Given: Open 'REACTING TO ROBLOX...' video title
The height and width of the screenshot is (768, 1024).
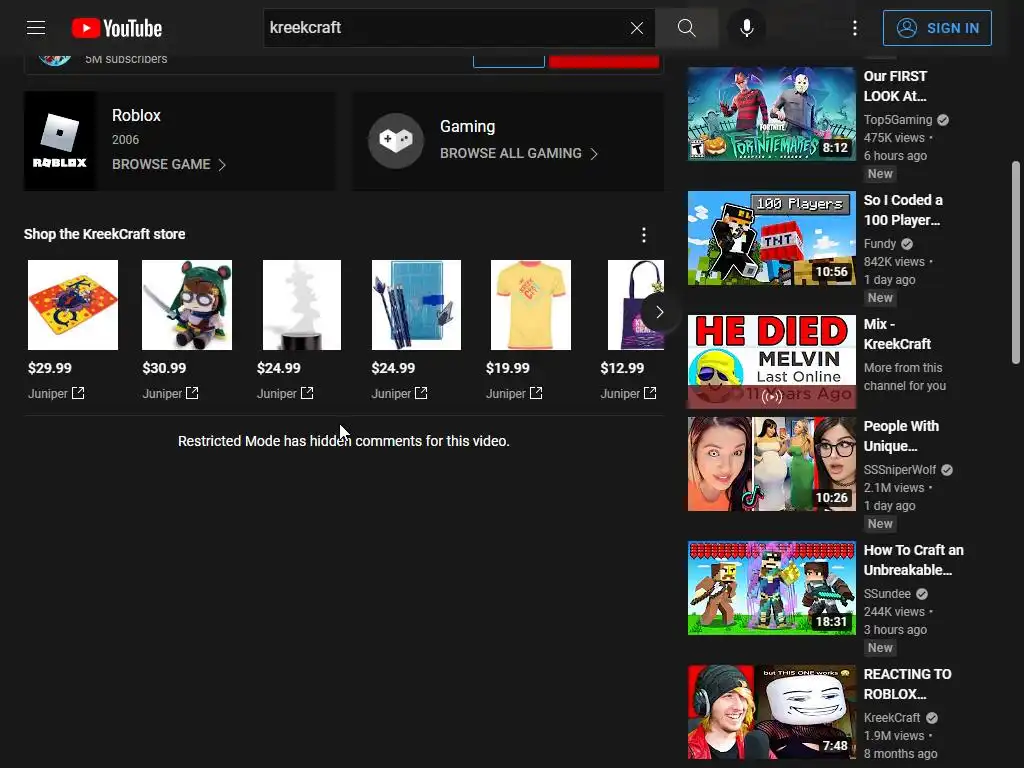Looking at the screenshot, I should pyautogui.click(x=907, y=684).
